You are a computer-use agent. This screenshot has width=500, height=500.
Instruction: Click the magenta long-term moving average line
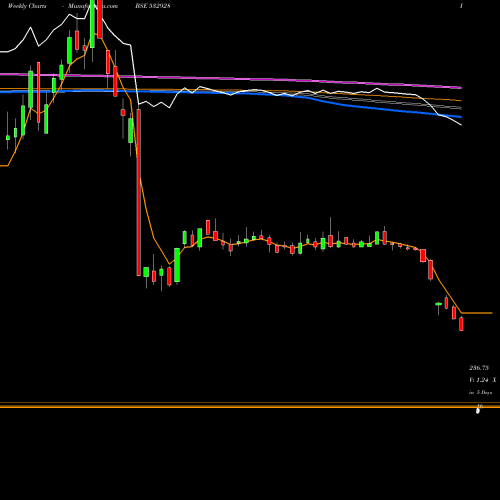point(231,79)
